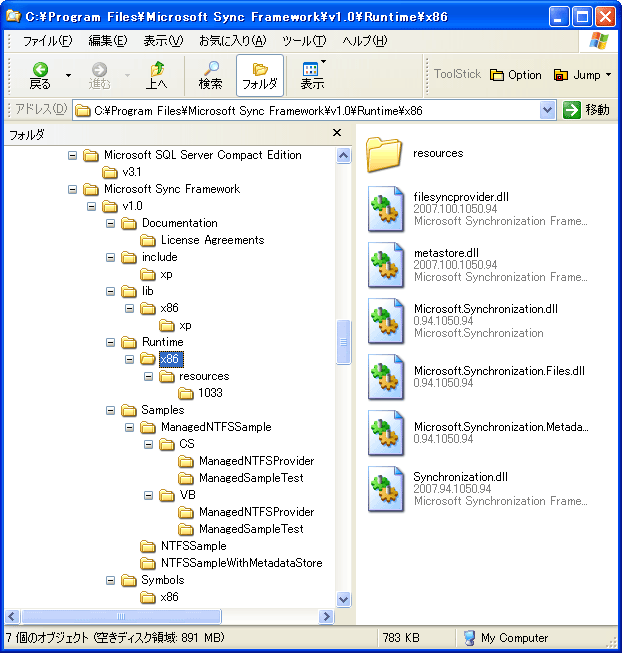Collapse the Symbols tree node

point(110,581)
